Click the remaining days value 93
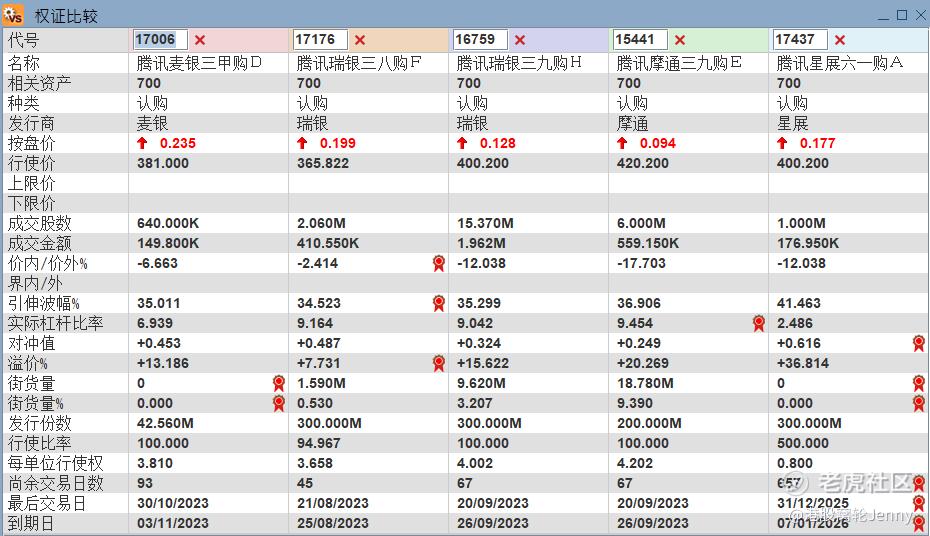930x536 pixels. coord(145,483)
